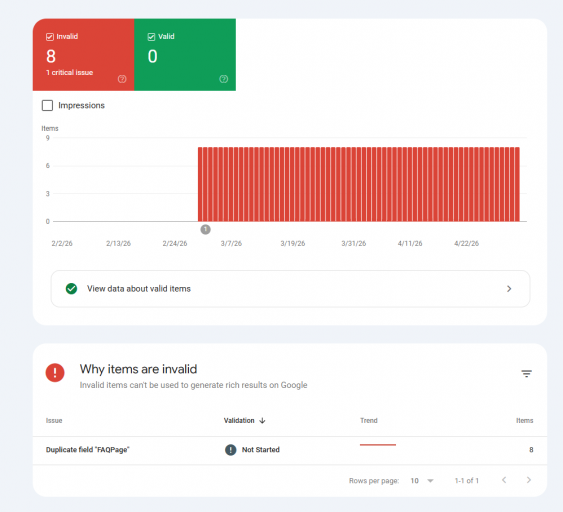
Task: Uncheck the Valid checkbox
Action: (152, 37)
